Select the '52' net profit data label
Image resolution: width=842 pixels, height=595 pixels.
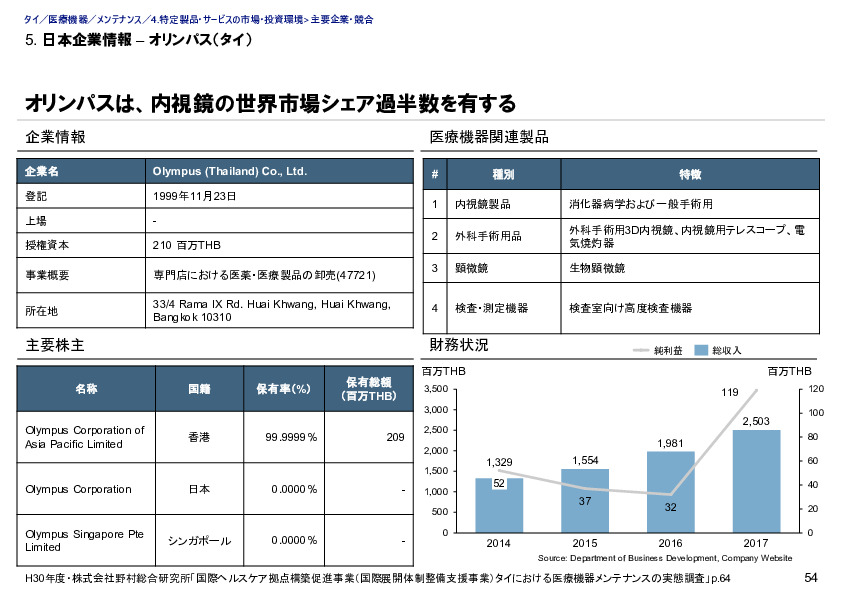499,483
